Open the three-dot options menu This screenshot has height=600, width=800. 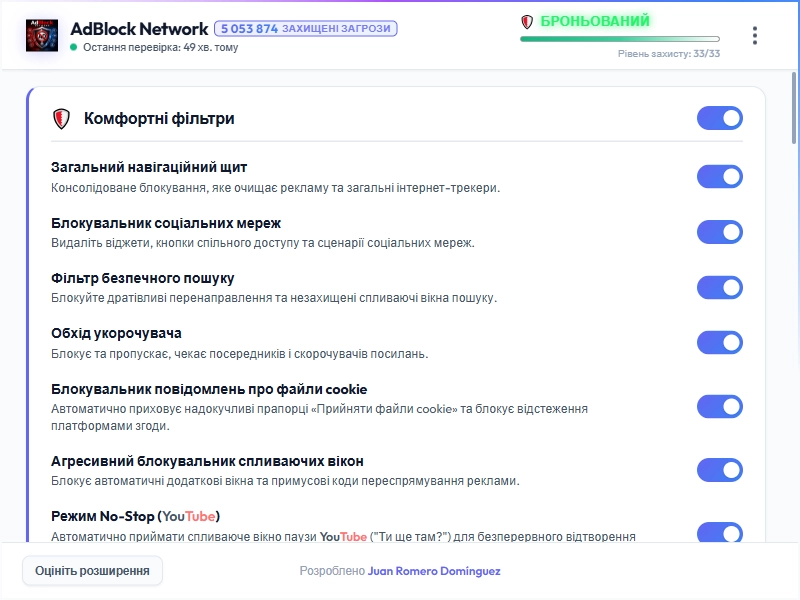click(755, 36)
